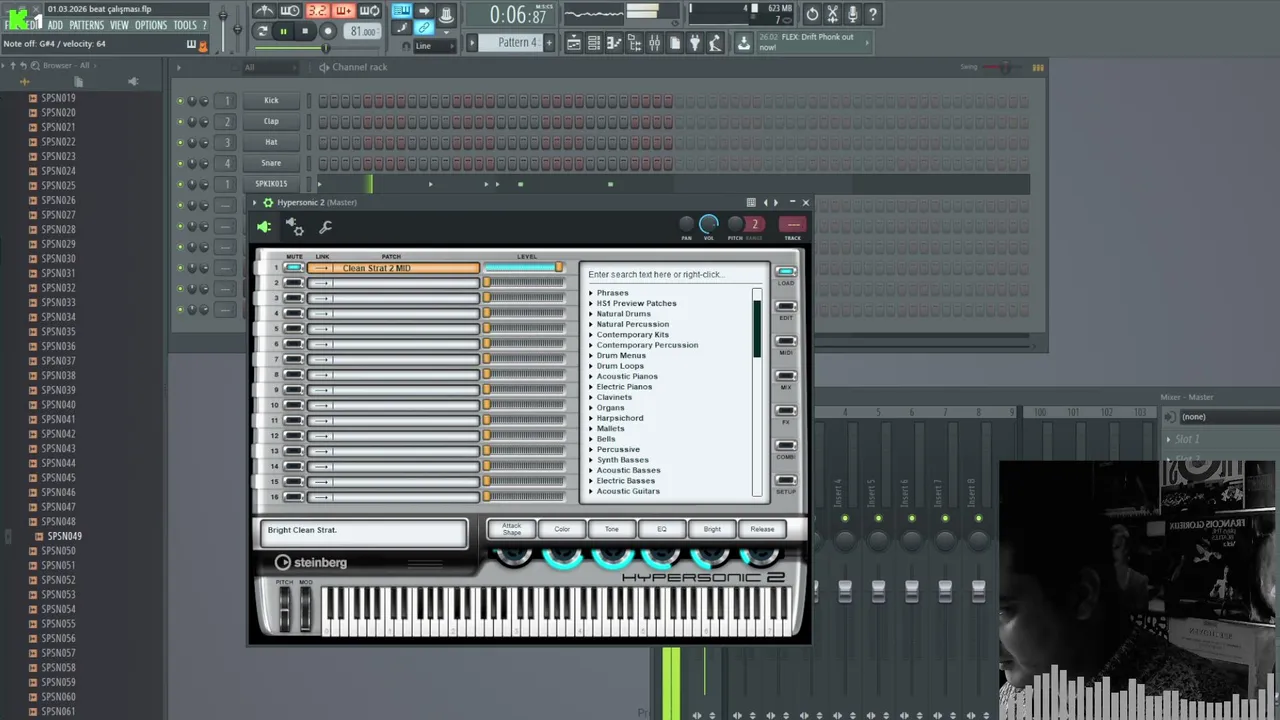Open the VIEW menu
This screenshot has width=1280, height=720.
click(x=119, y=25)
